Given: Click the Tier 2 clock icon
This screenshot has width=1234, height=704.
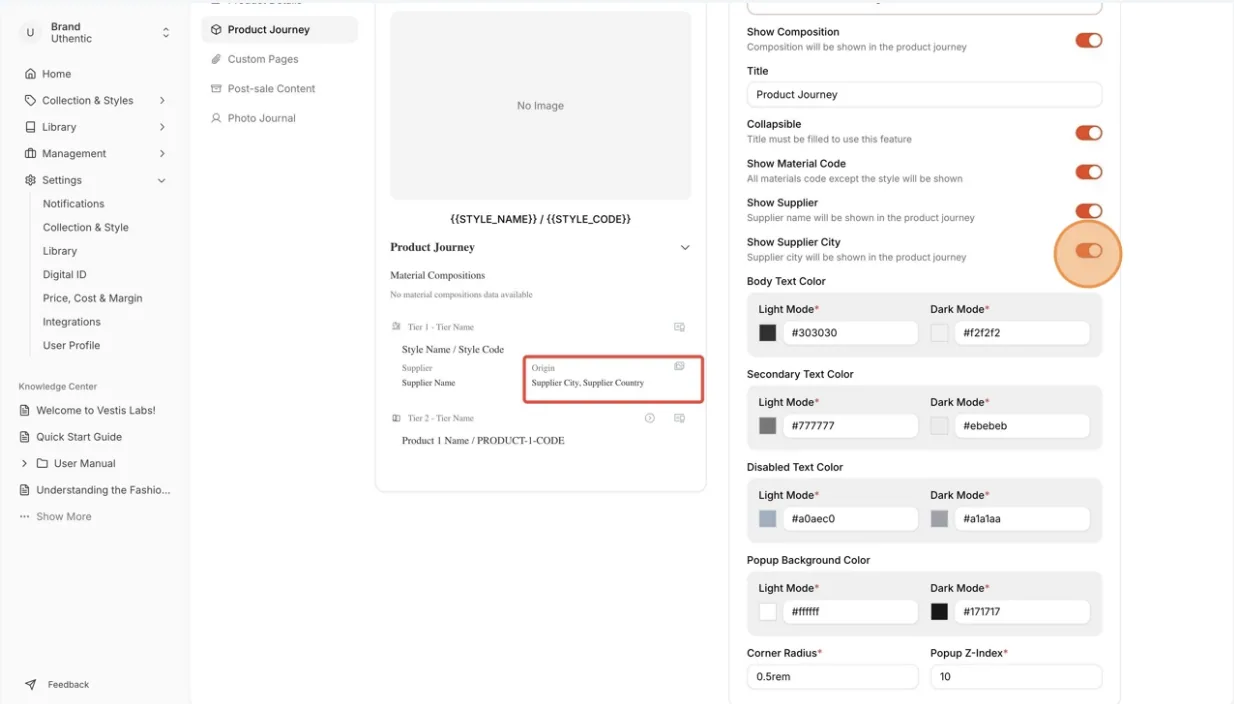Looking at the screenshot, I should (x=650, y=418).
